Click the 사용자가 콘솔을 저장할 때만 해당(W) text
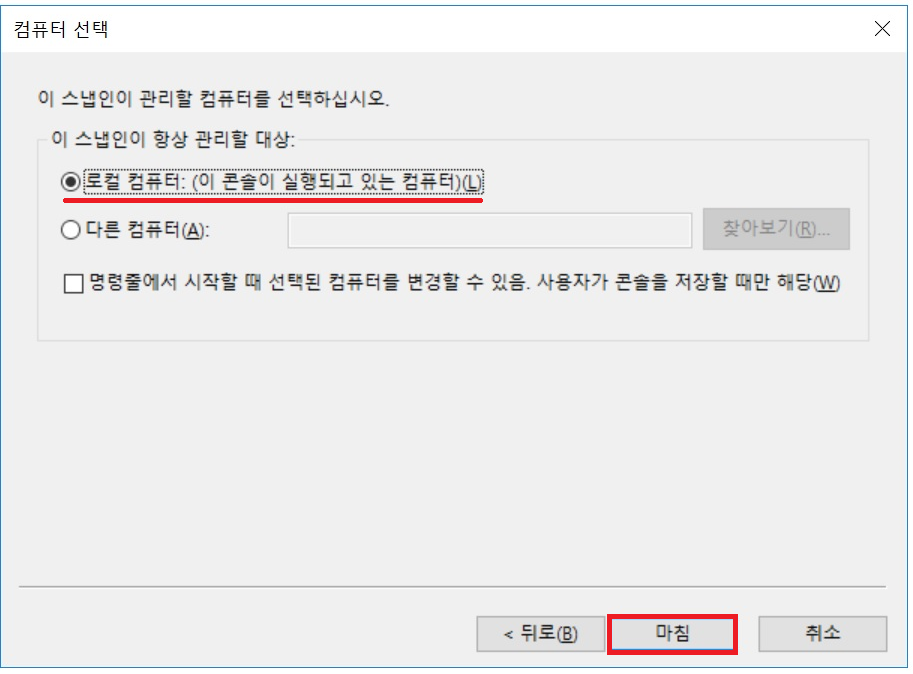 (688, 283)
